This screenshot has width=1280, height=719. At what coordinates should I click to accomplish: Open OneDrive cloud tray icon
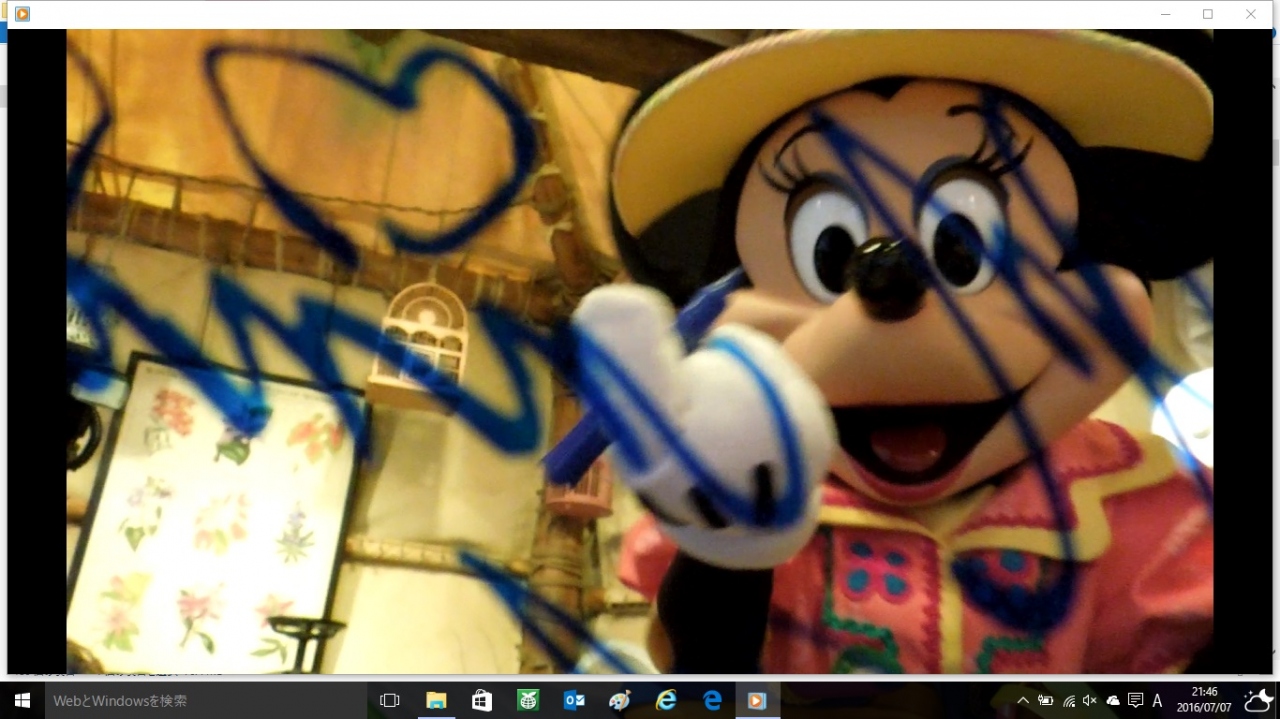coord(1113,701)
